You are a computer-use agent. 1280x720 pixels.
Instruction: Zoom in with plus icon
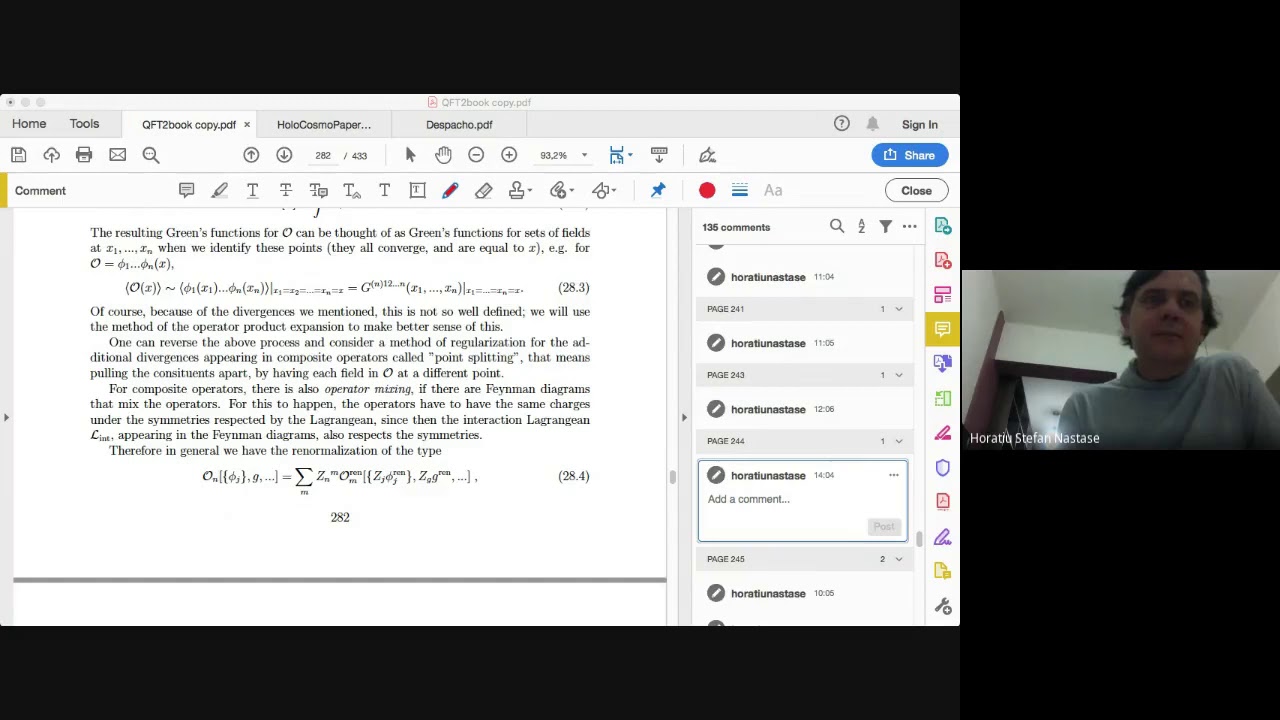[x=509, y=155]
